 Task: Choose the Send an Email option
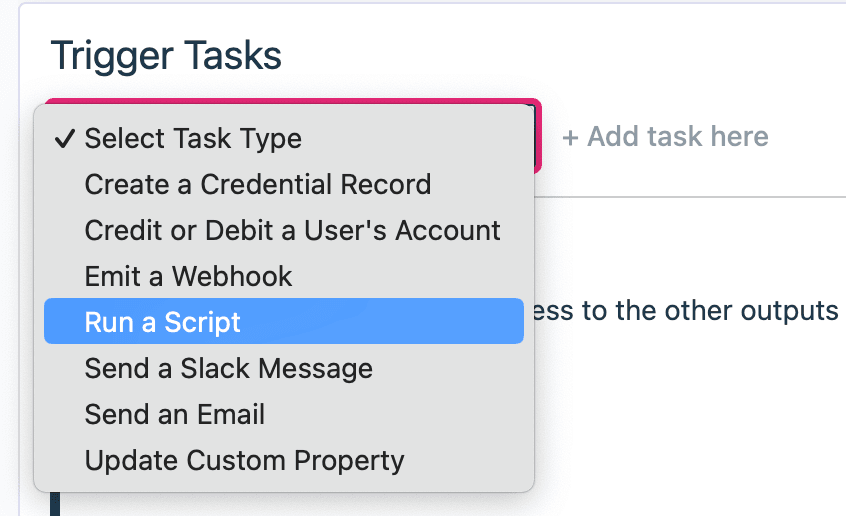point(174,414)
